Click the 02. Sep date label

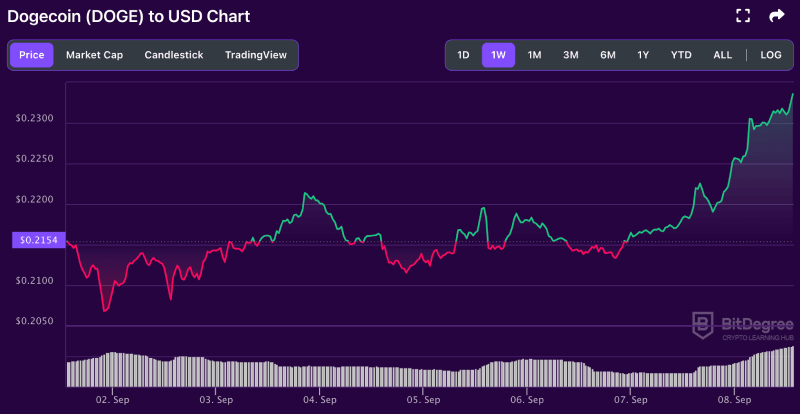pos(112,399)
